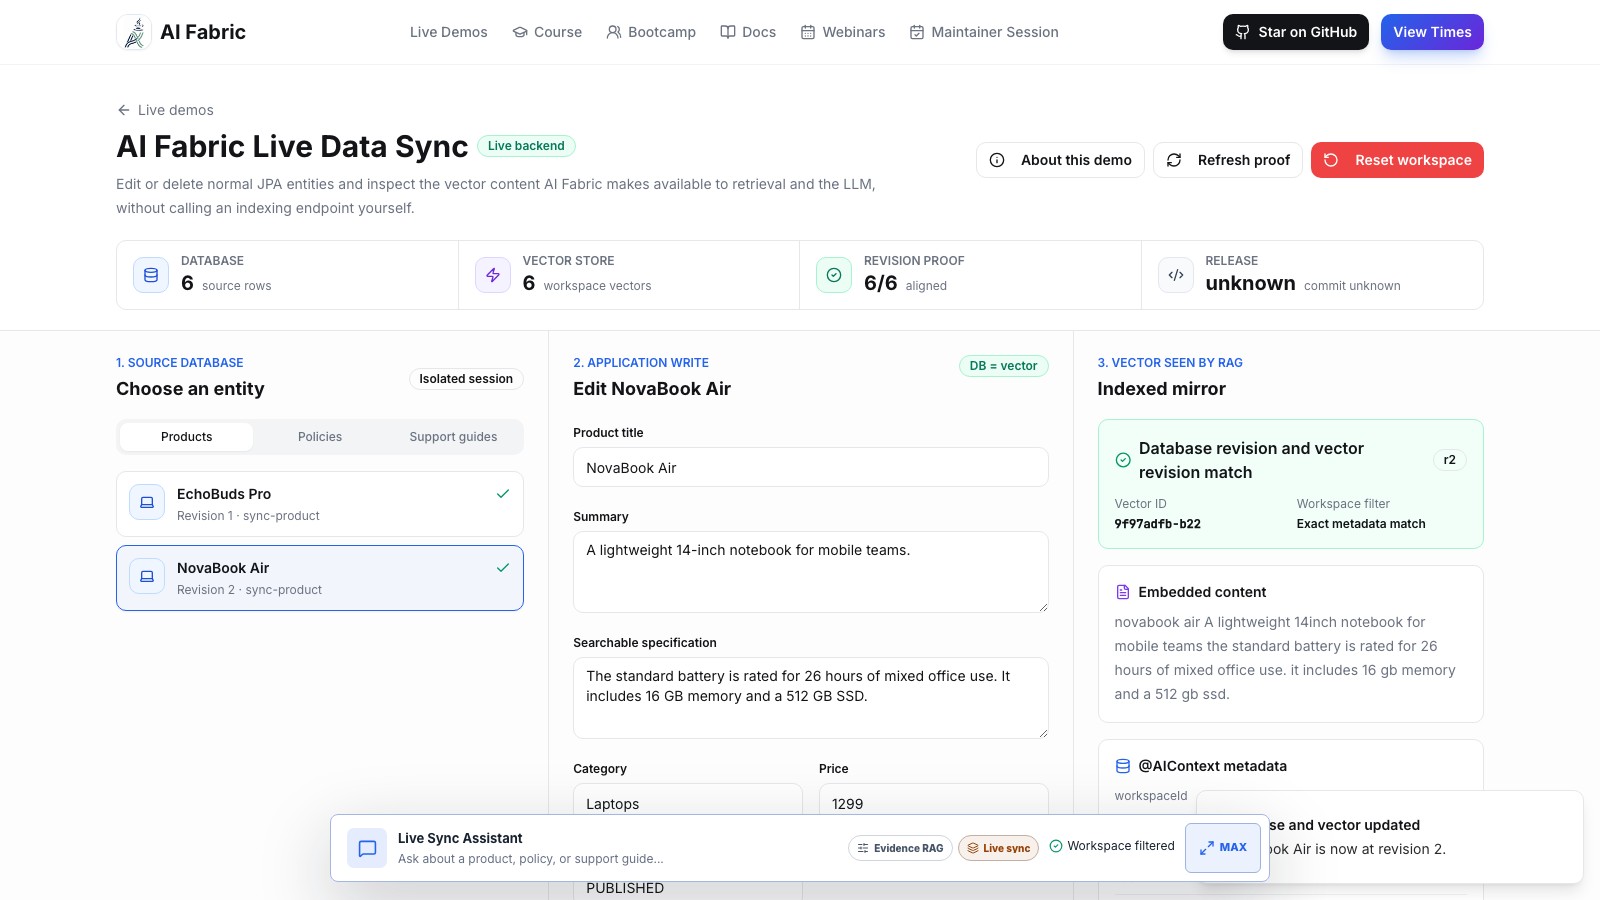This screenshot has width=1600, height=900.
Task: Click the code brackets icon in RELEASE card
Action: pos(1176,275)
